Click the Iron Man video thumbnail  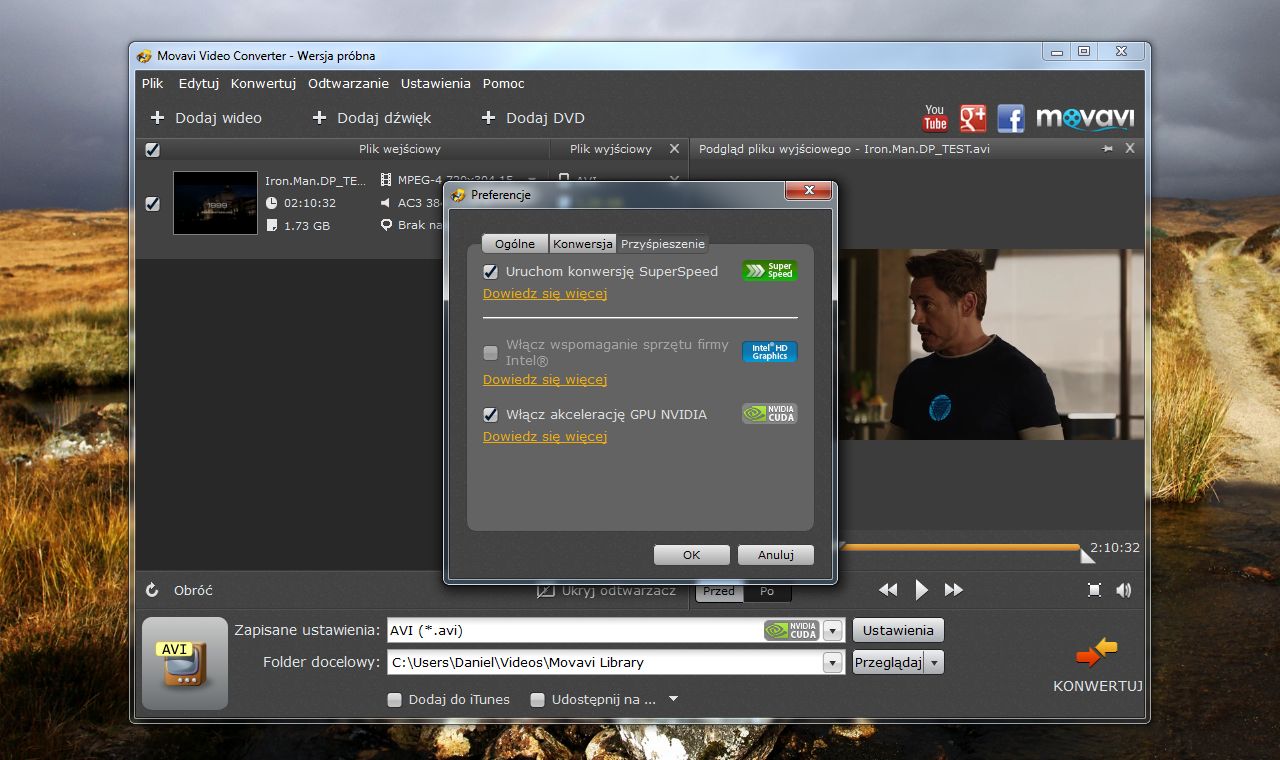click(x=215, y=203)
